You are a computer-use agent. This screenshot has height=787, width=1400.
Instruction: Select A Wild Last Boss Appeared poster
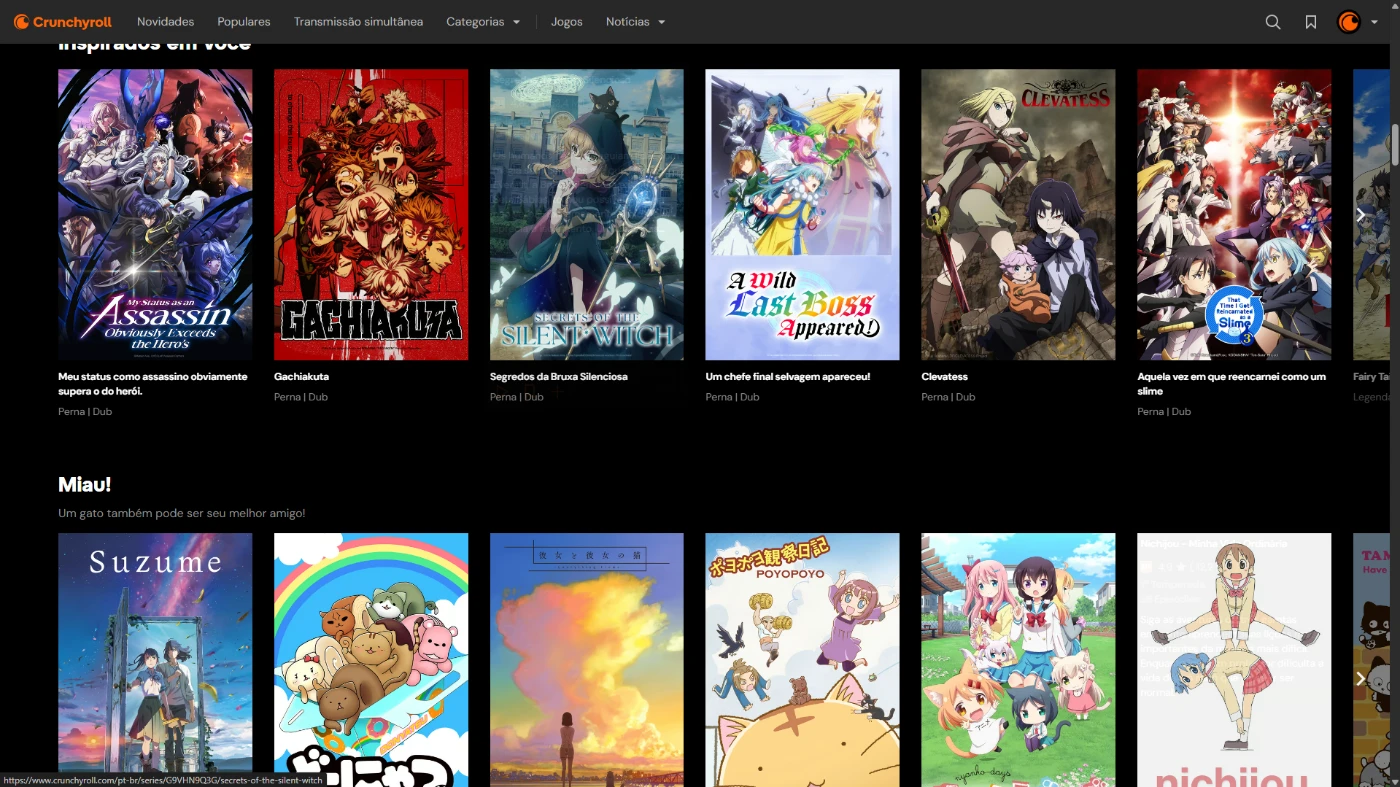point(802,214)
